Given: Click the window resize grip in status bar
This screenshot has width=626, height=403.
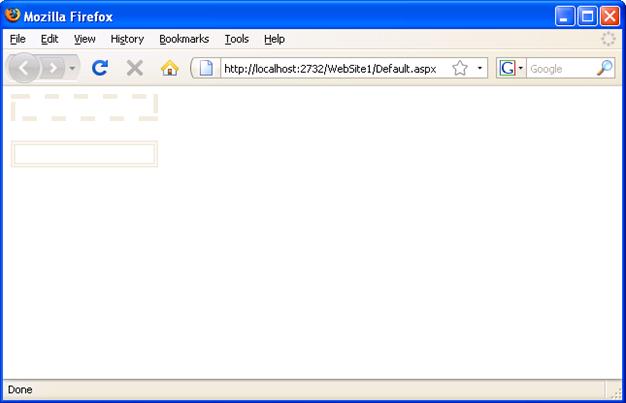Looking at the screenshot, I should pyautogui.click(x=616, y=393).
